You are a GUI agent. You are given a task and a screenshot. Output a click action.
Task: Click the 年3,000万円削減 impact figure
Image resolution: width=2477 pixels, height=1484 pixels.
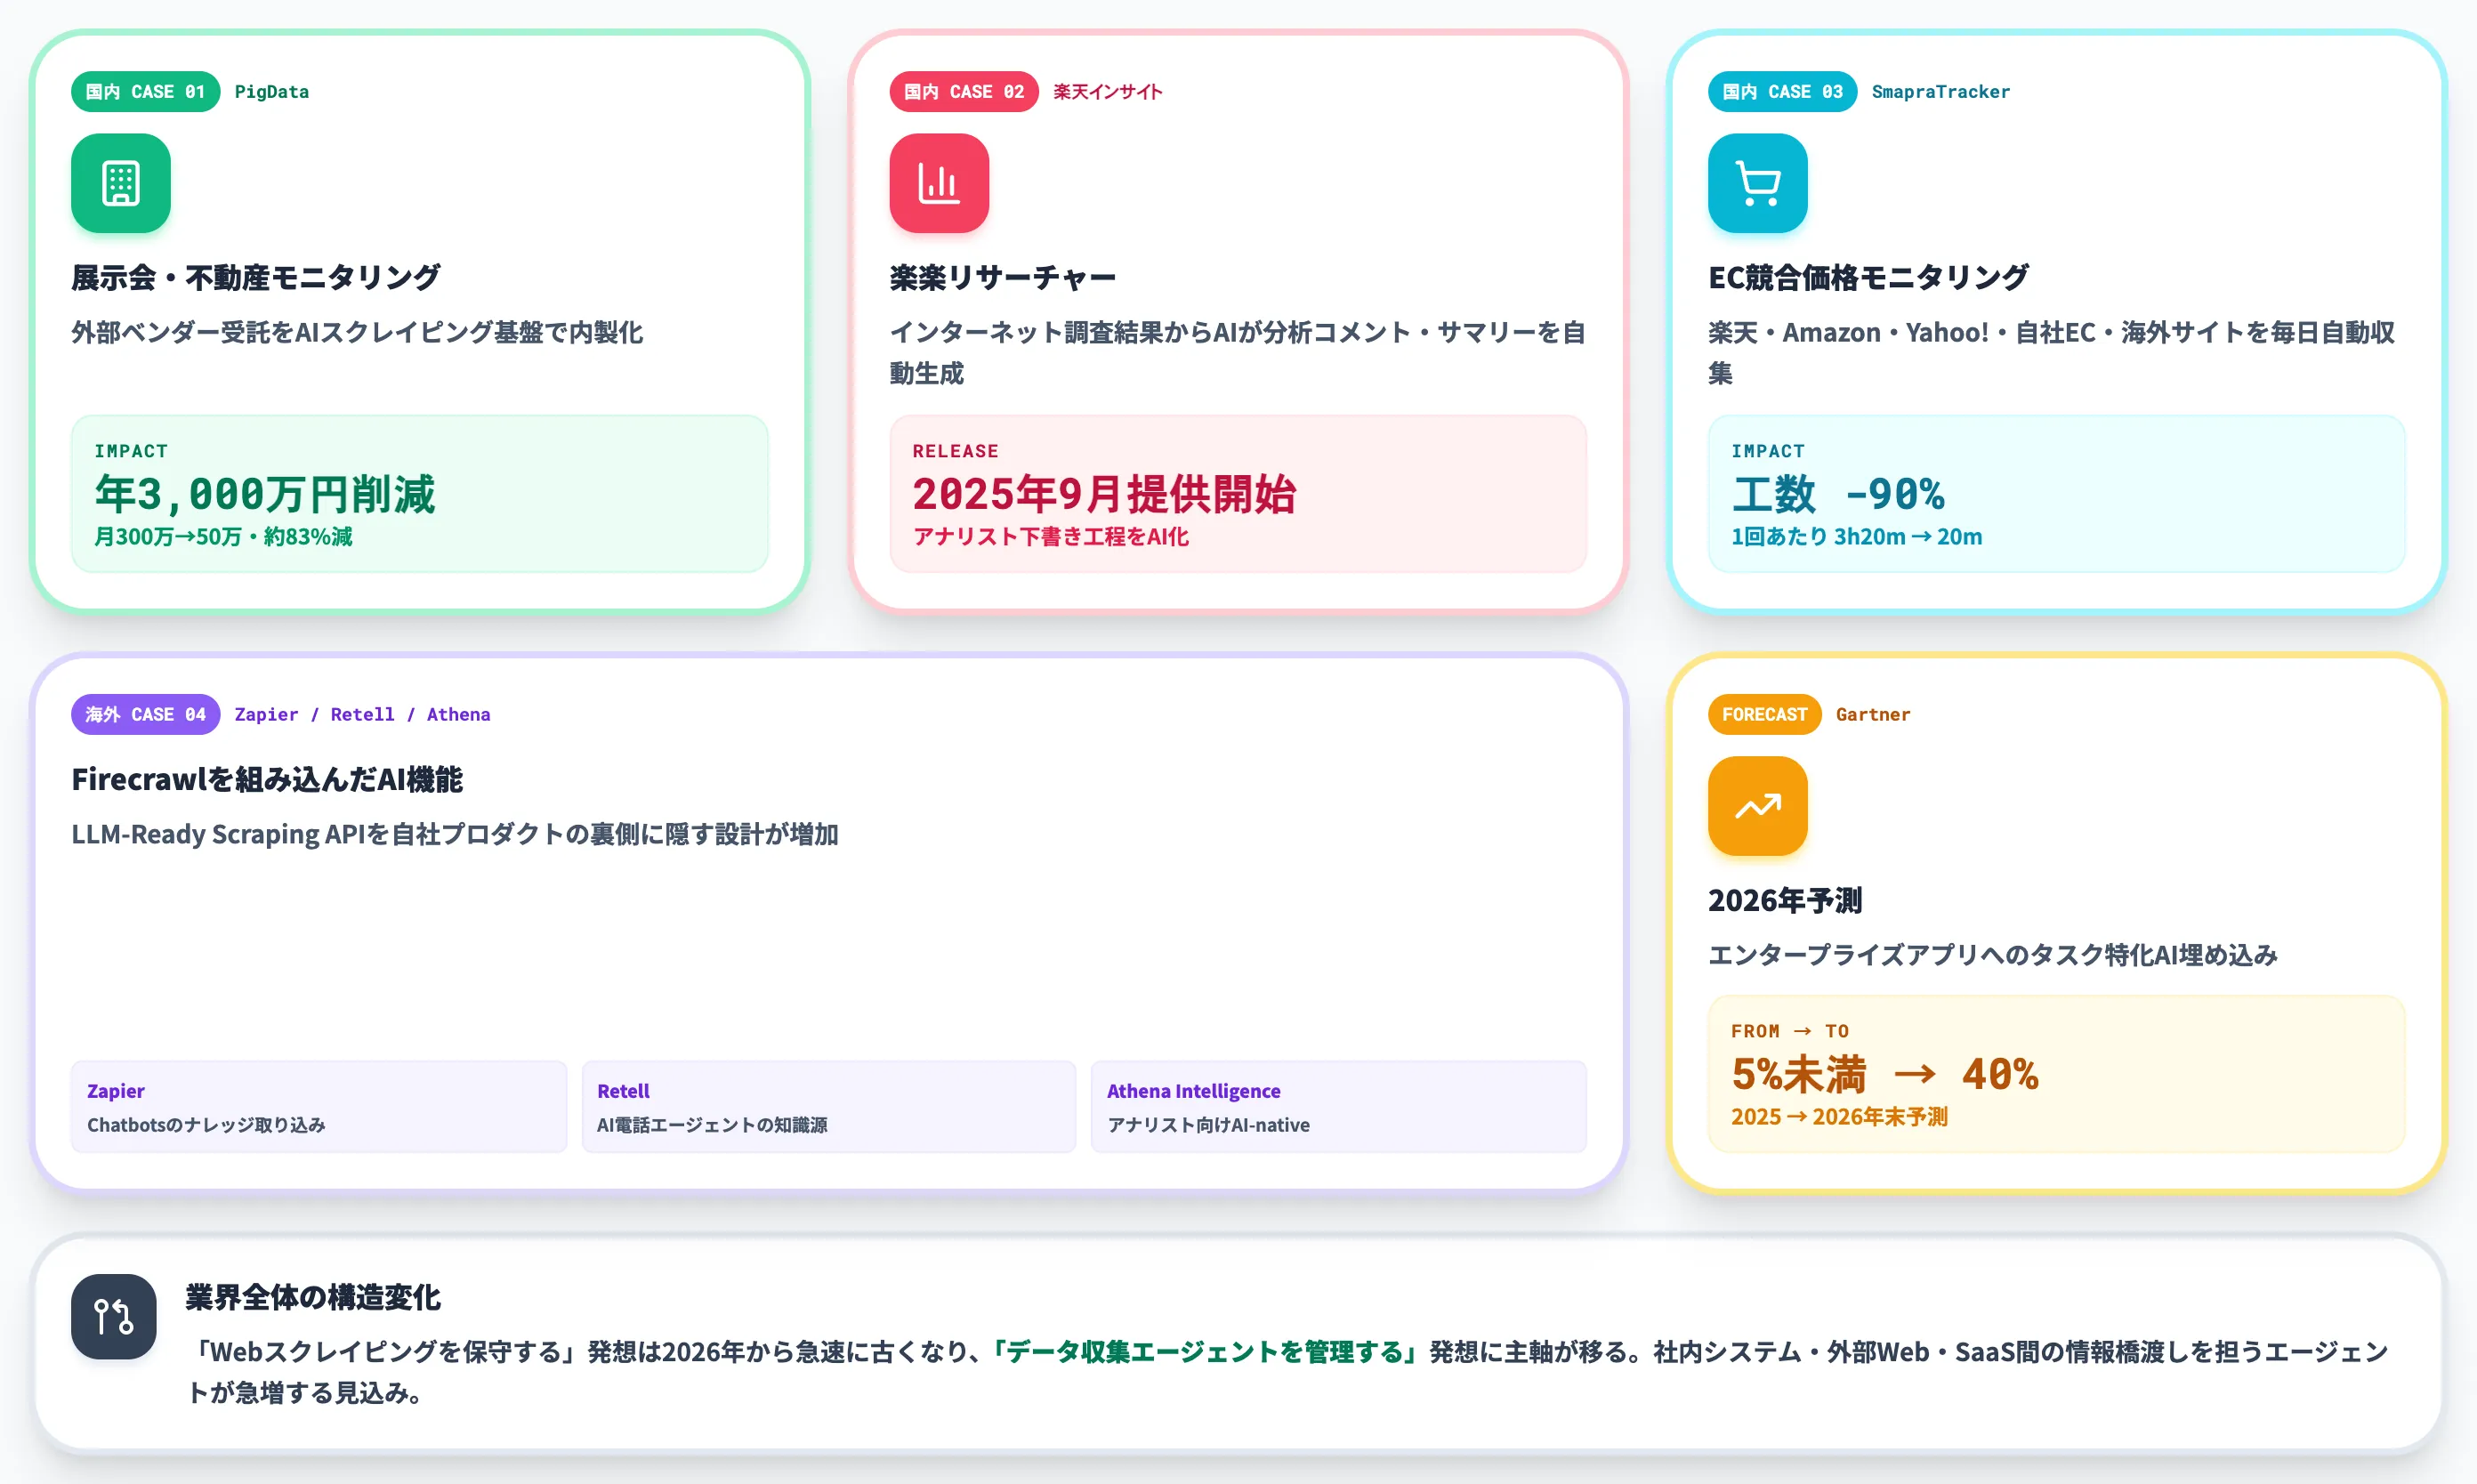coord(265,494)
